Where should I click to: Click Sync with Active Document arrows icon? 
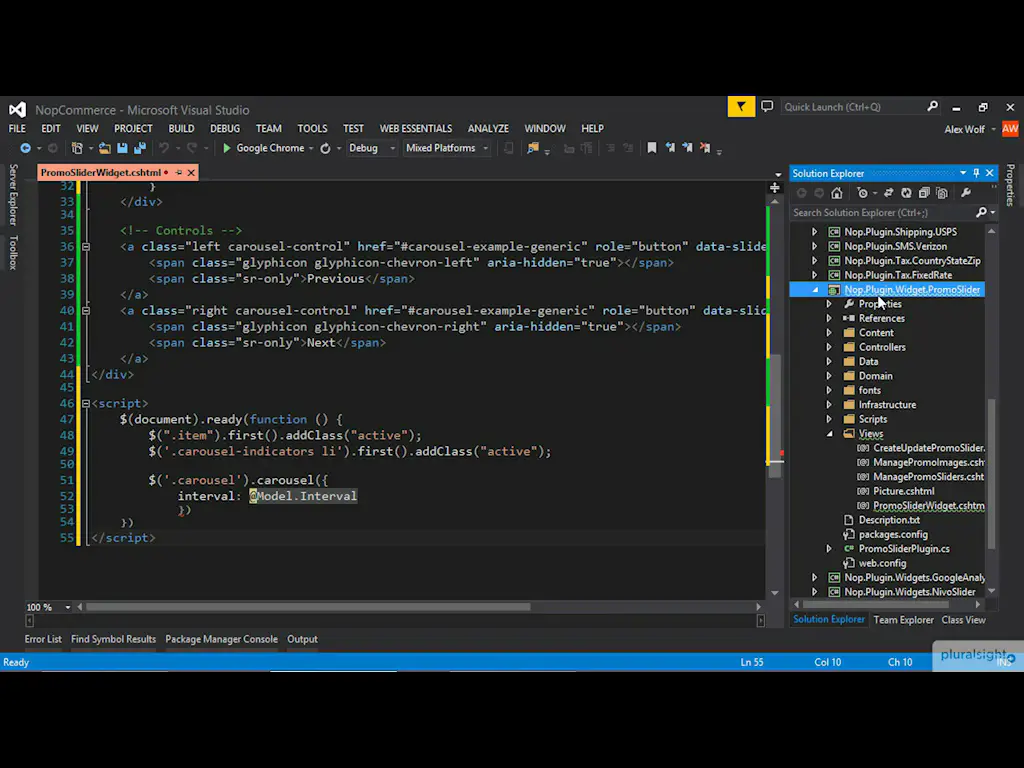point(888,193)
